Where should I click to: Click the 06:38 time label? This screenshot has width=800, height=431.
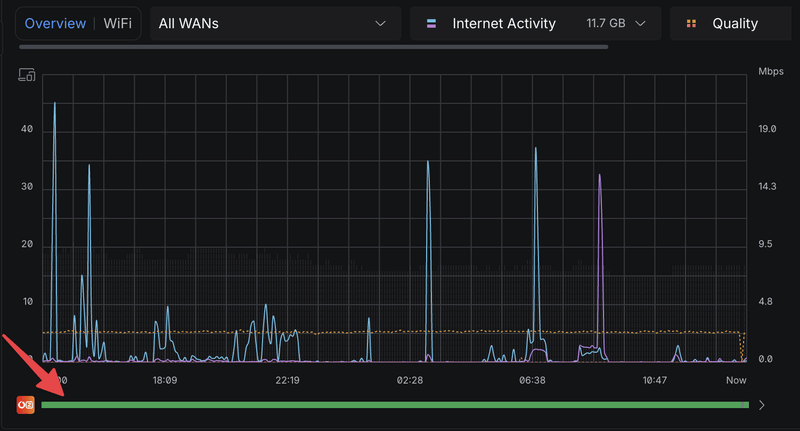(532, 381)
